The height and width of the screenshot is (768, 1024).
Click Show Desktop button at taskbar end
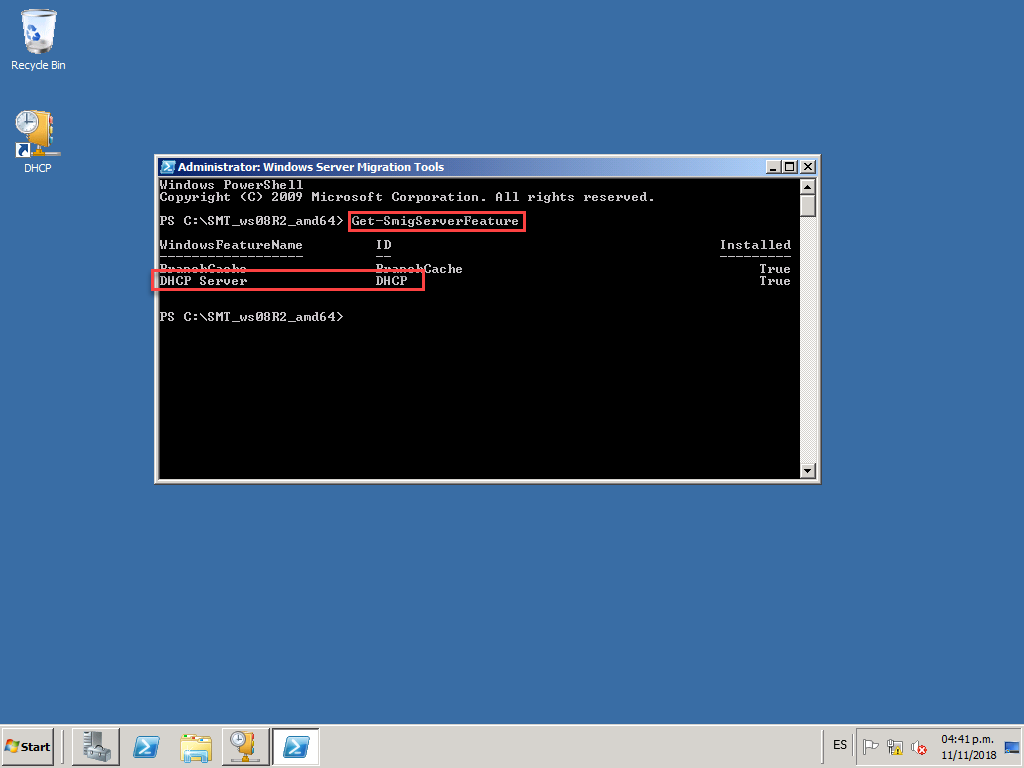click(x=1011, y=746)
